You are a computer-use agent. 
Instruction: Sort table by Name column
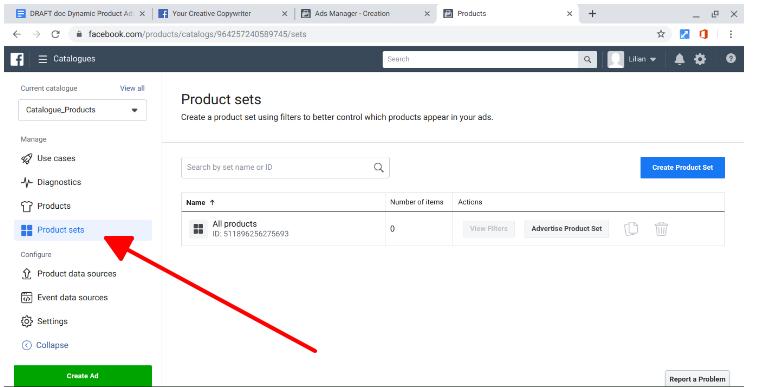coord(200,202)
